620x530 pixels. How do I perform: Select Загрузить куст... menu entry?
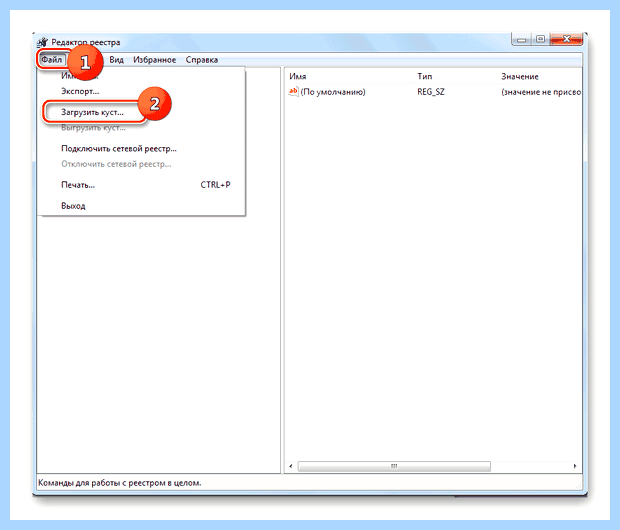[x=92, y=112]
